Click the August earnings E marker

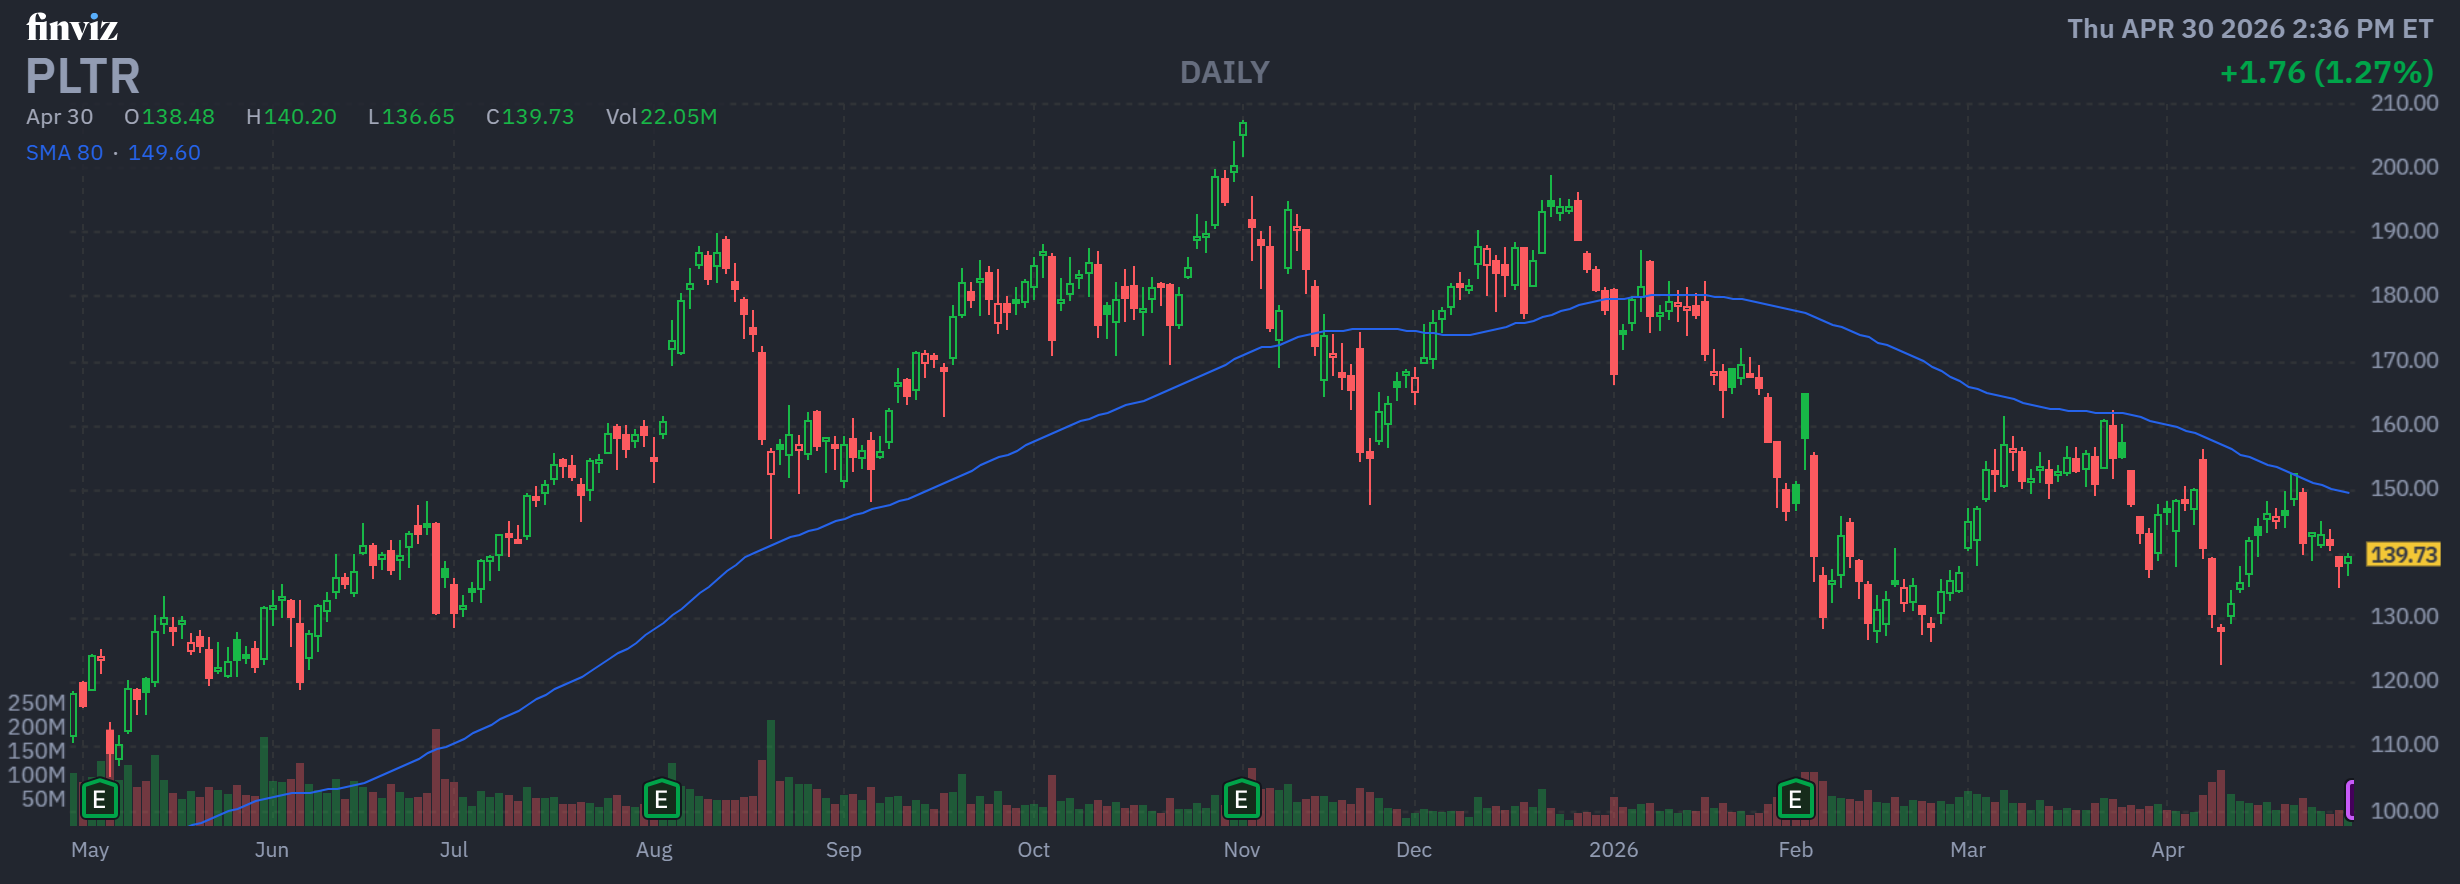pos(661,800)
